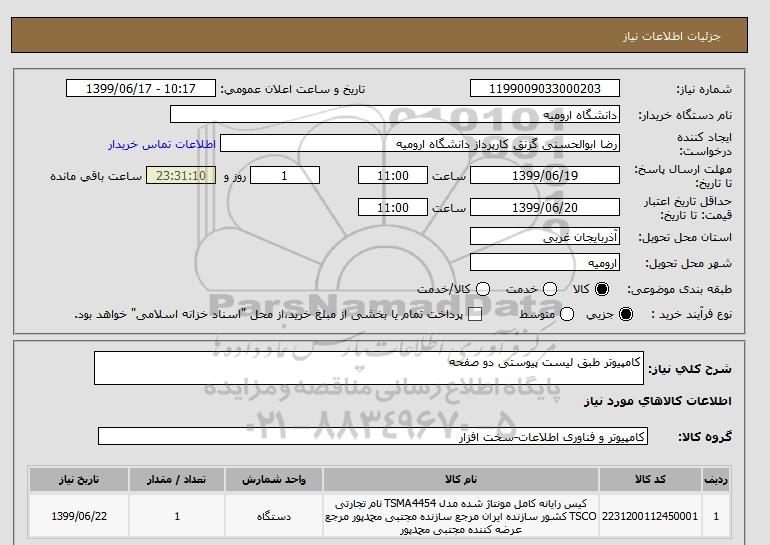This screenshot has height=545, width=770.
Task: Select the کالا/خدمت radio button
Action: click(x=483, y=289)
